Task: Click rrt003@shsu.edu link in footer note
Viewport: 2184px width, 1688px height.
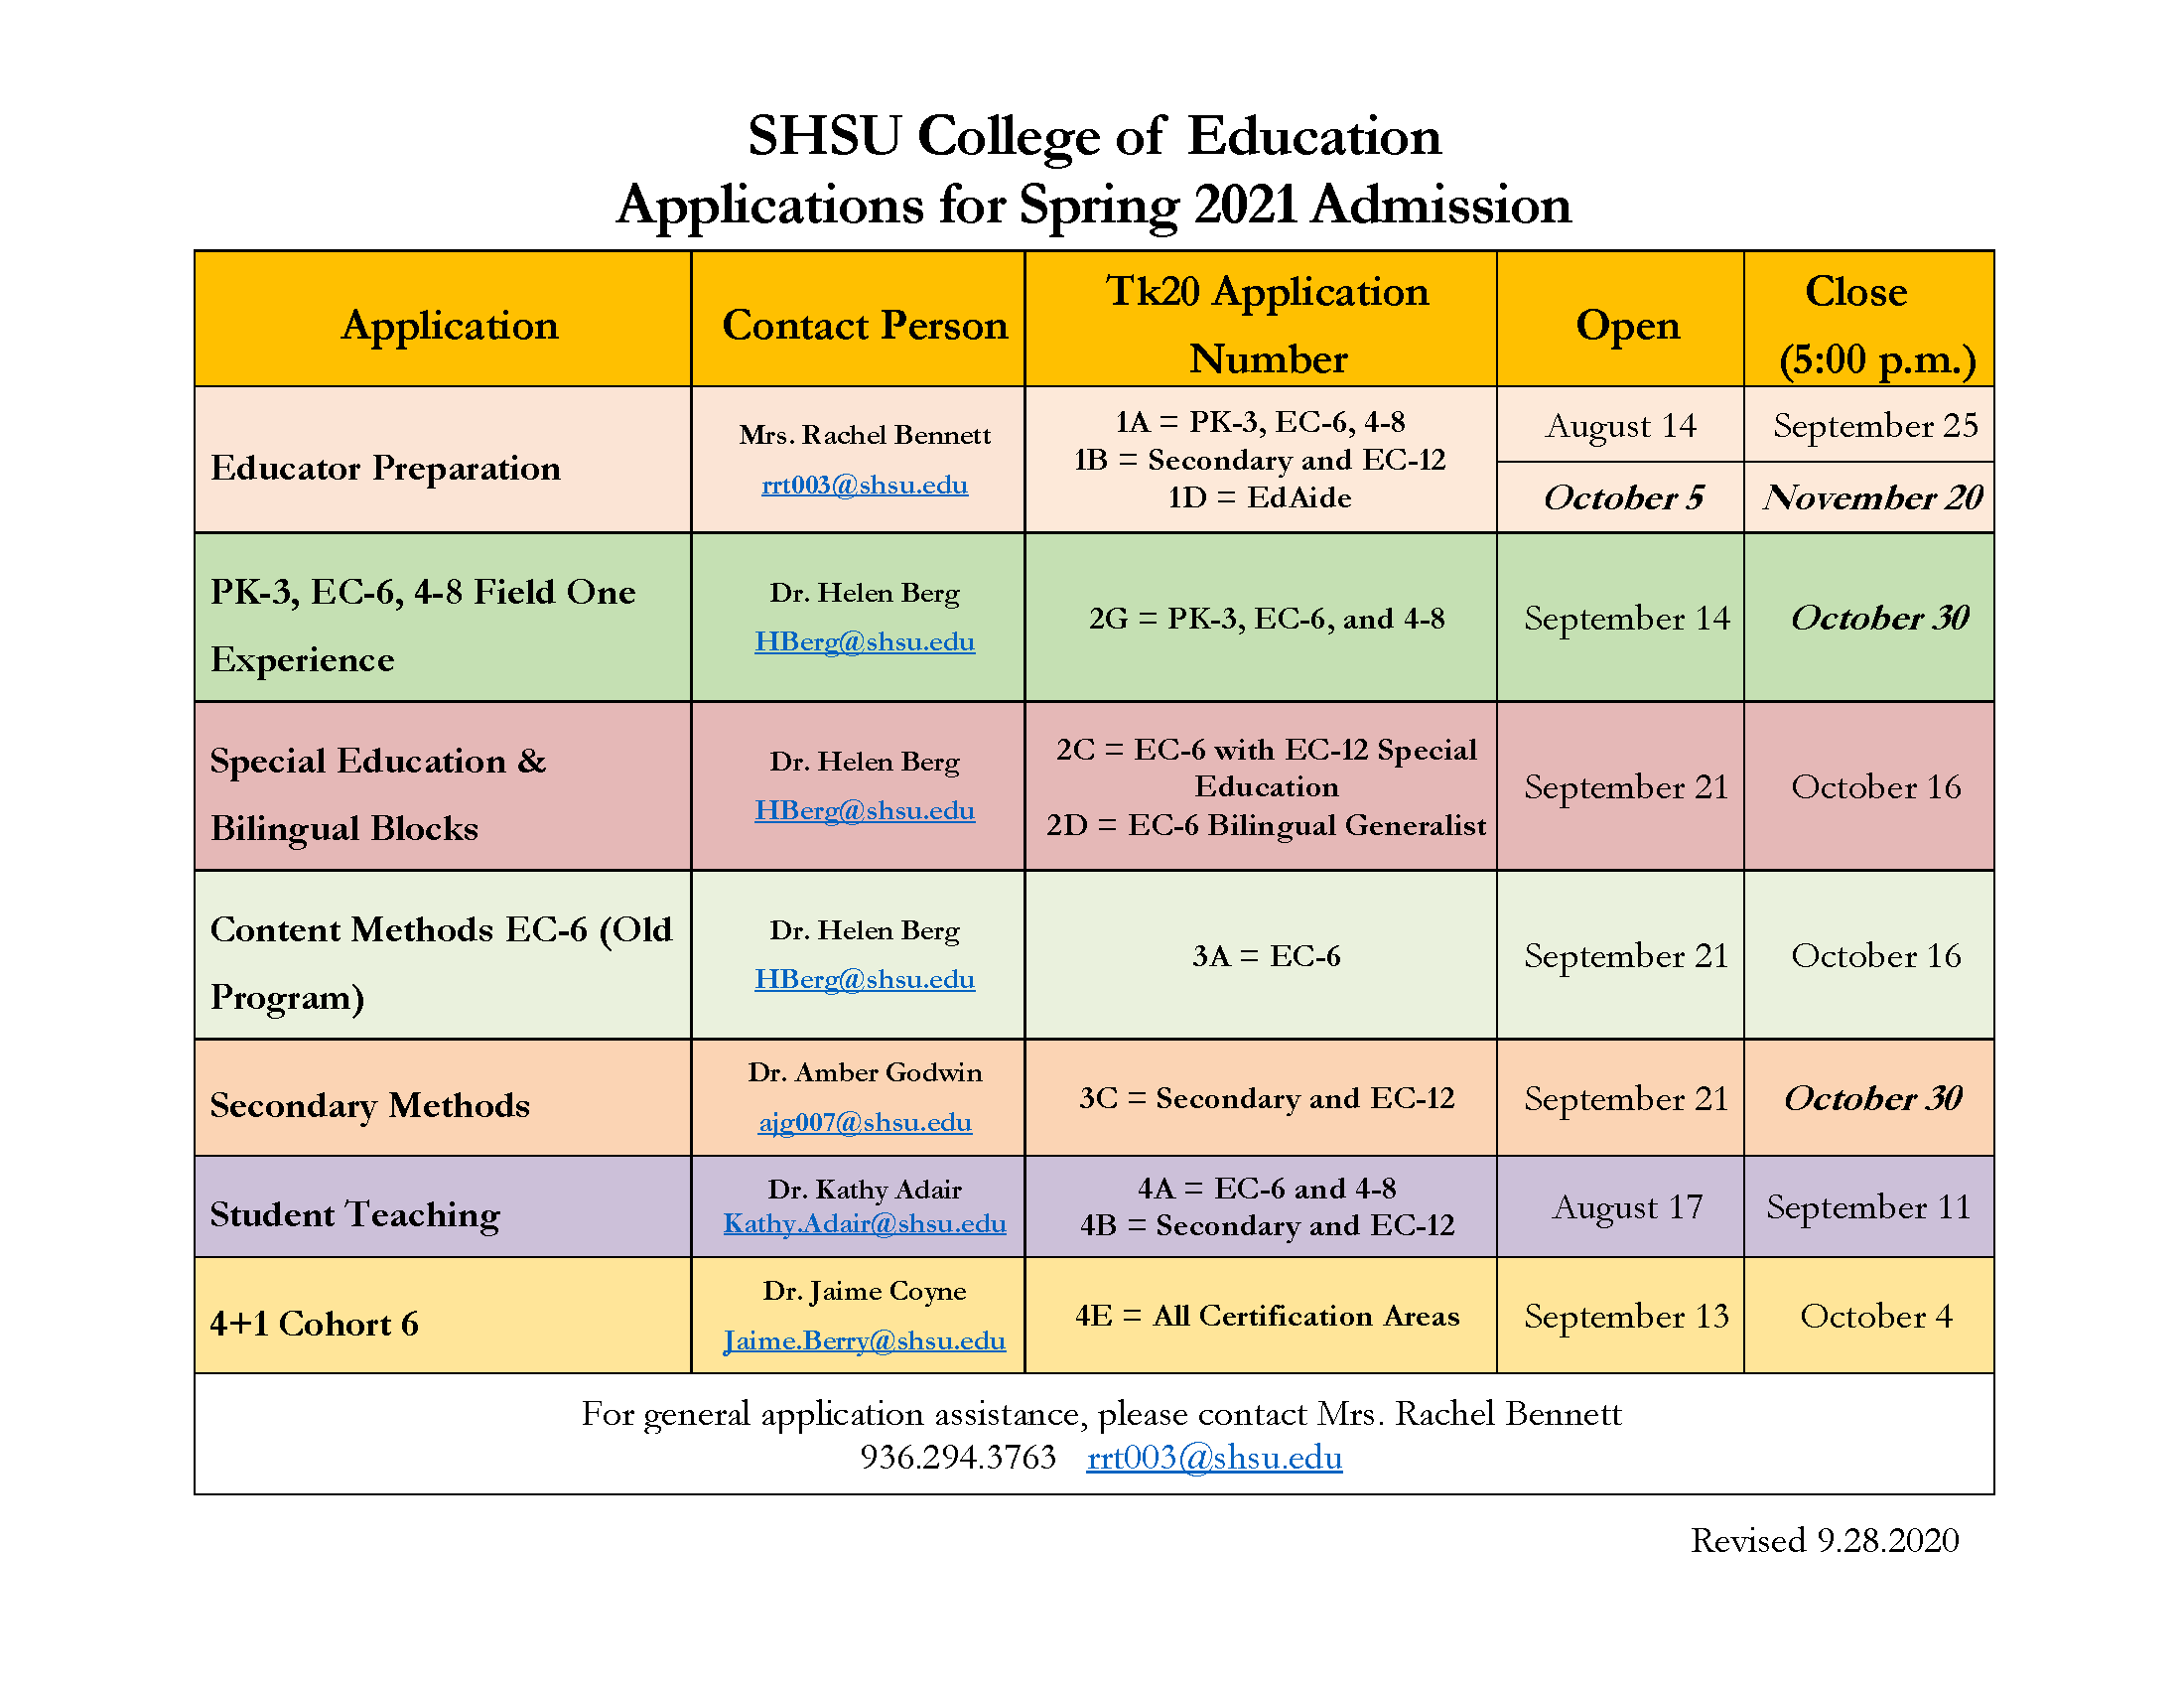Action: click(x=1214, y=1458)
